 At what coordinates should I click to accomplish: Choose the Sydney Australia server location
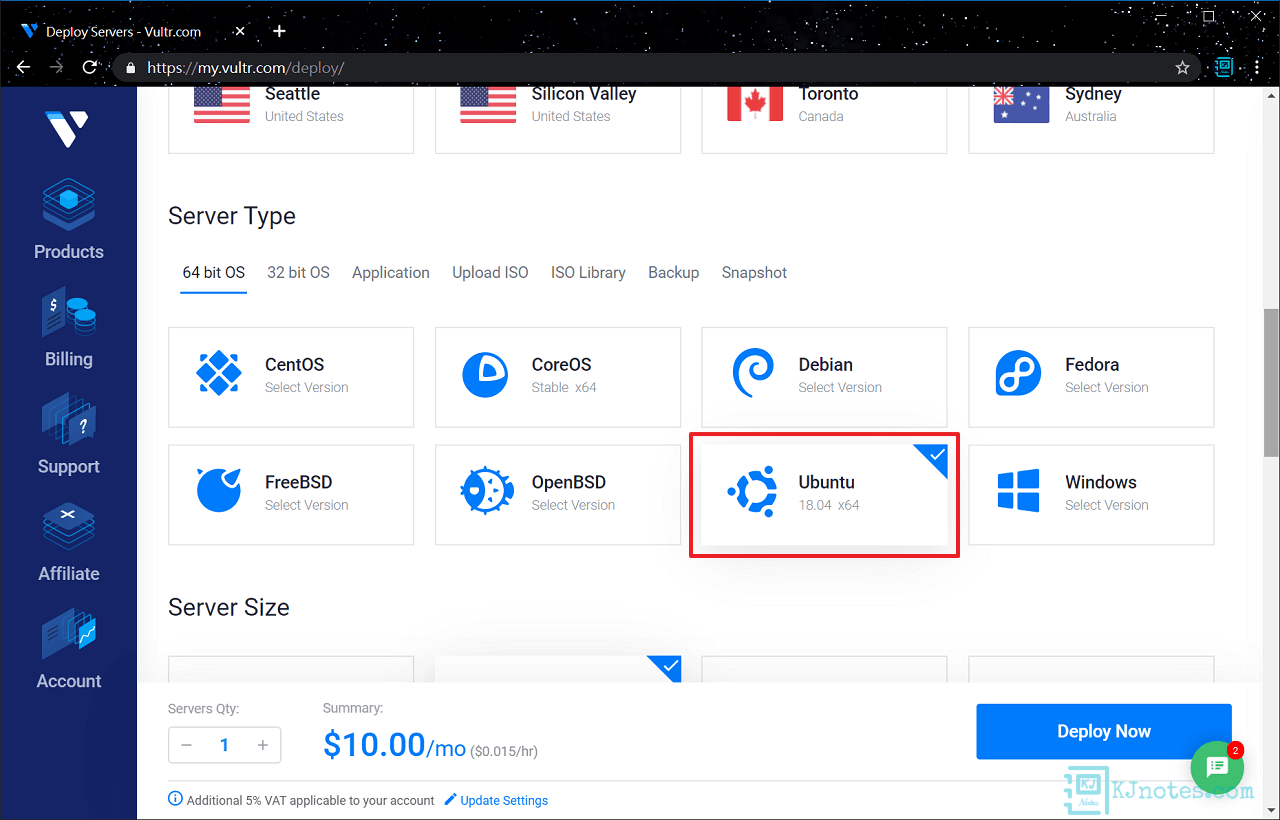coord(1091,120)
